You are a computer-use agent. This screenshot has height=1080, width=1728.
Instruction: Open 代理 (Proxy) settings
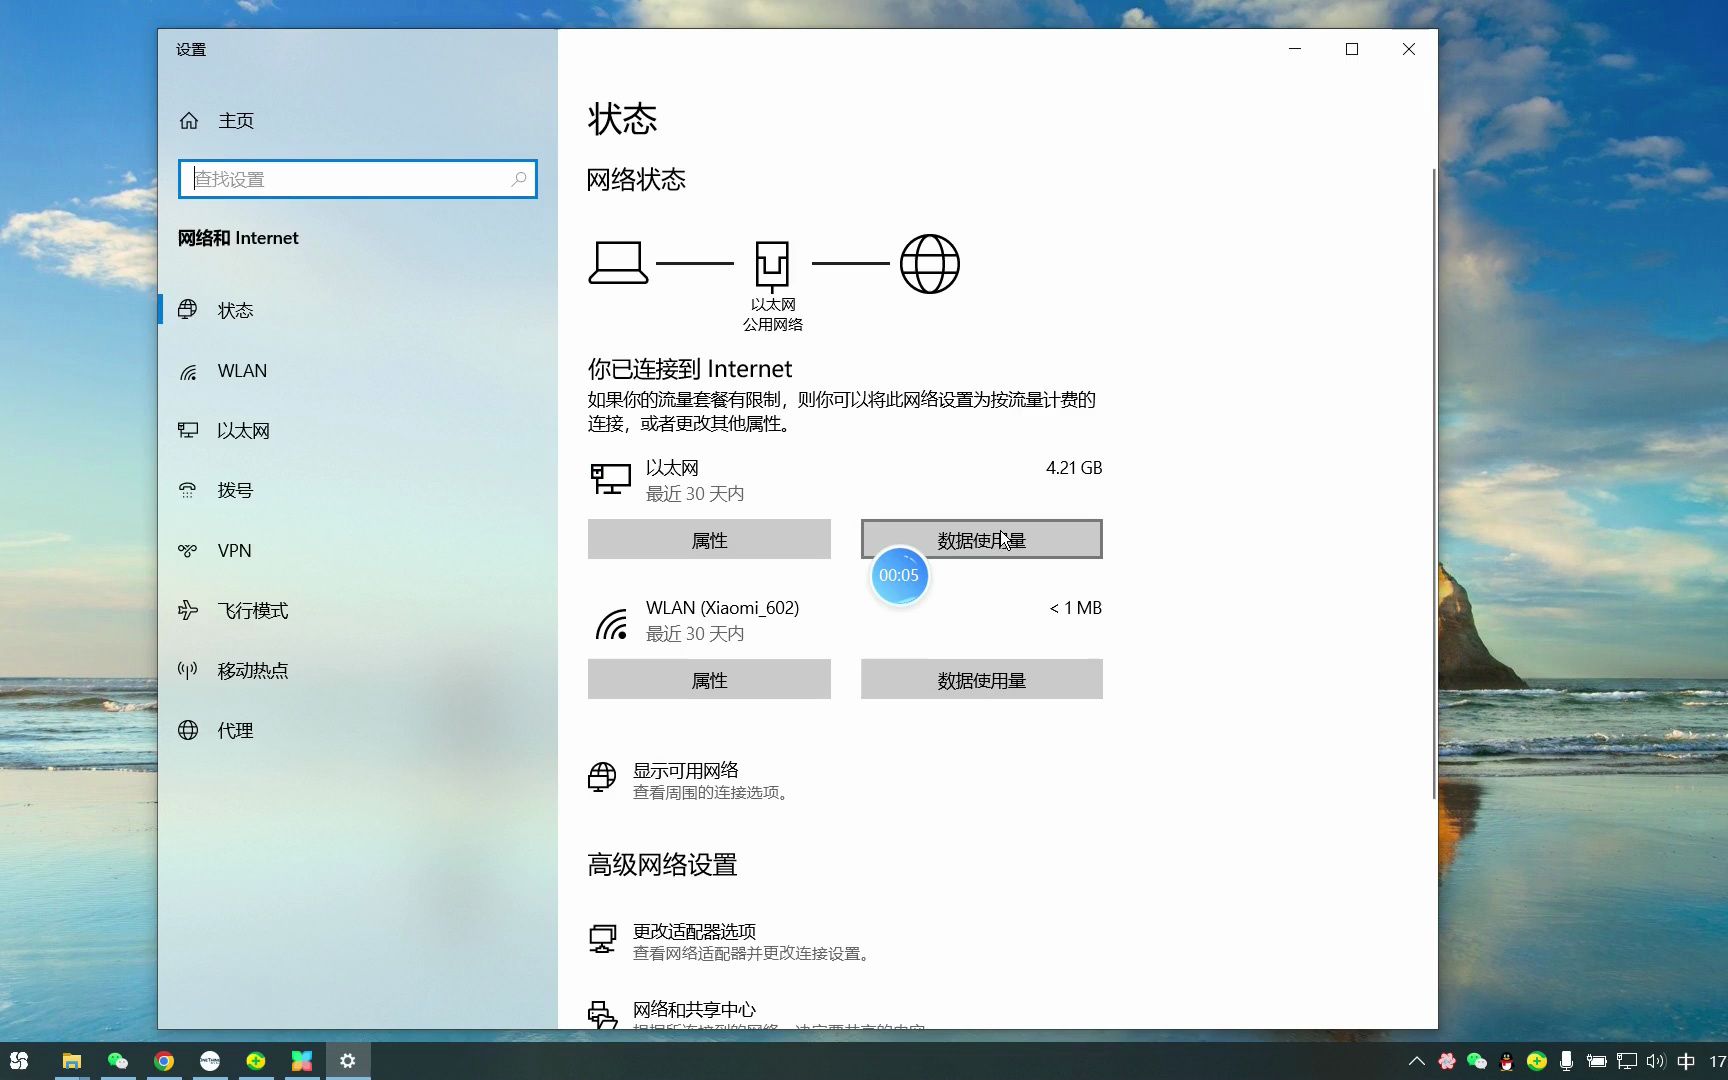click(235, 730)
